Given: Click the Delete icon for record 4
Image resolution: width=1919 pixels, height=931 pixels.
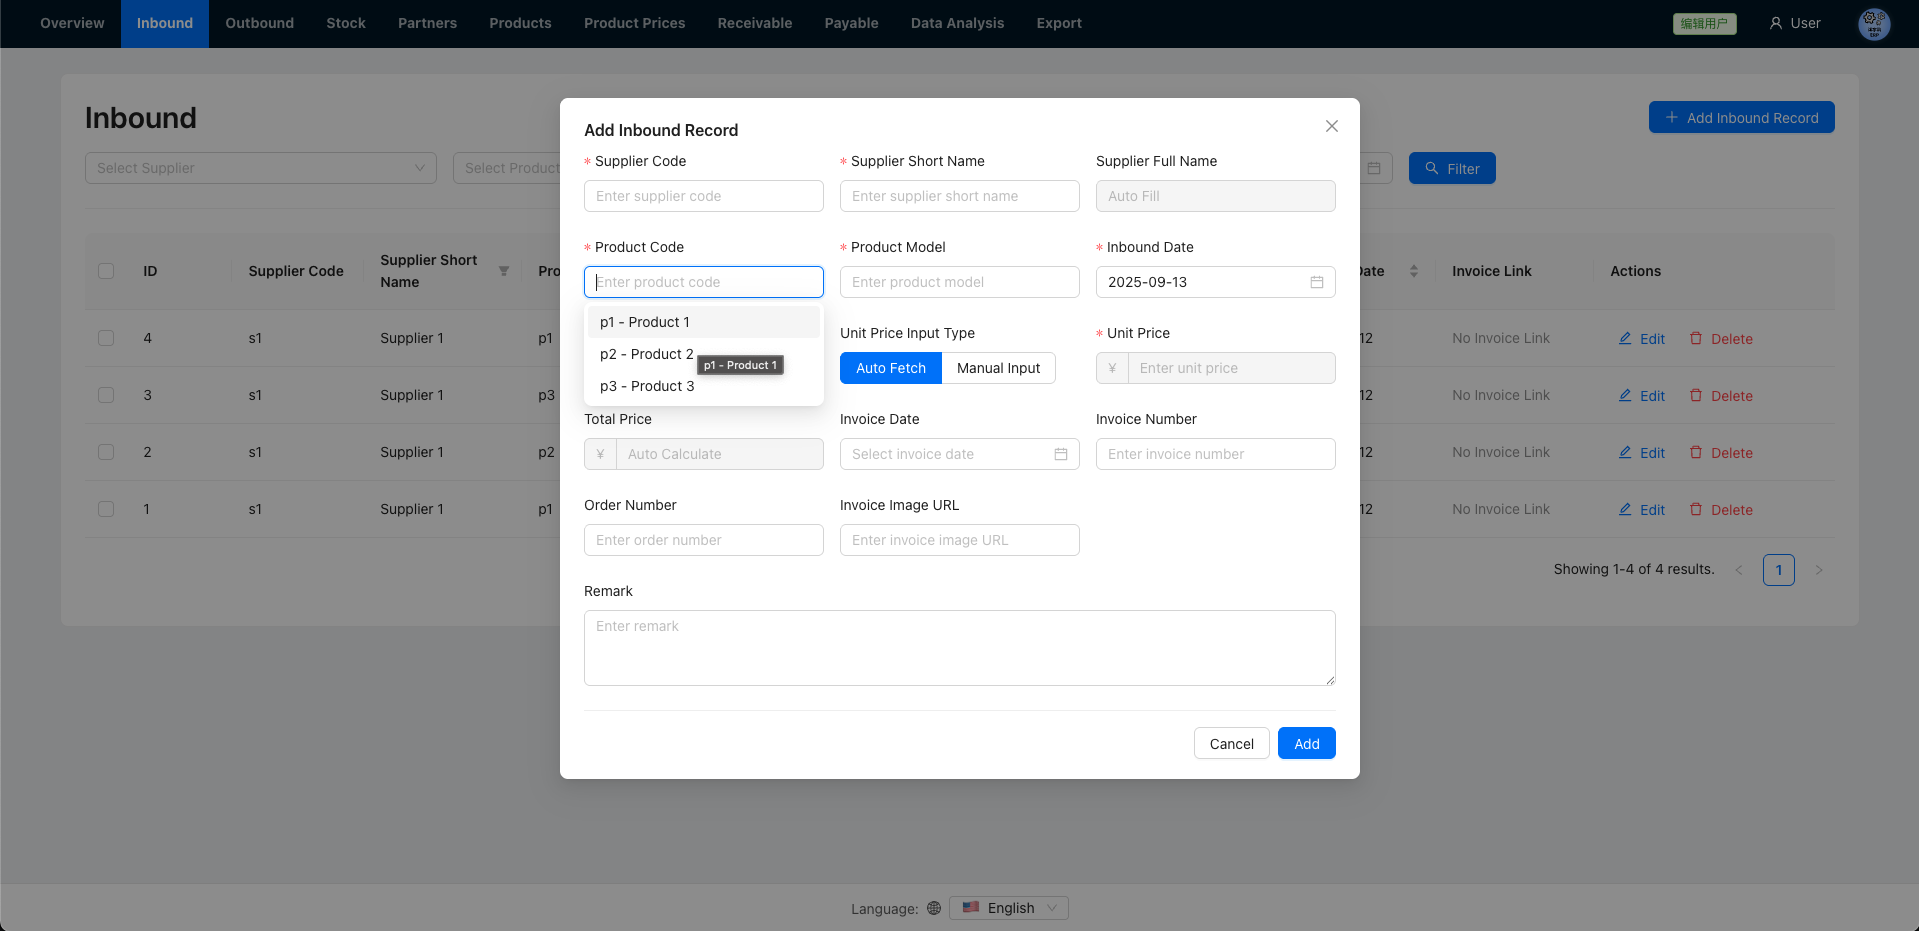Looking at the screenshot, I should pyautogui.click(x=1695, y=339).
